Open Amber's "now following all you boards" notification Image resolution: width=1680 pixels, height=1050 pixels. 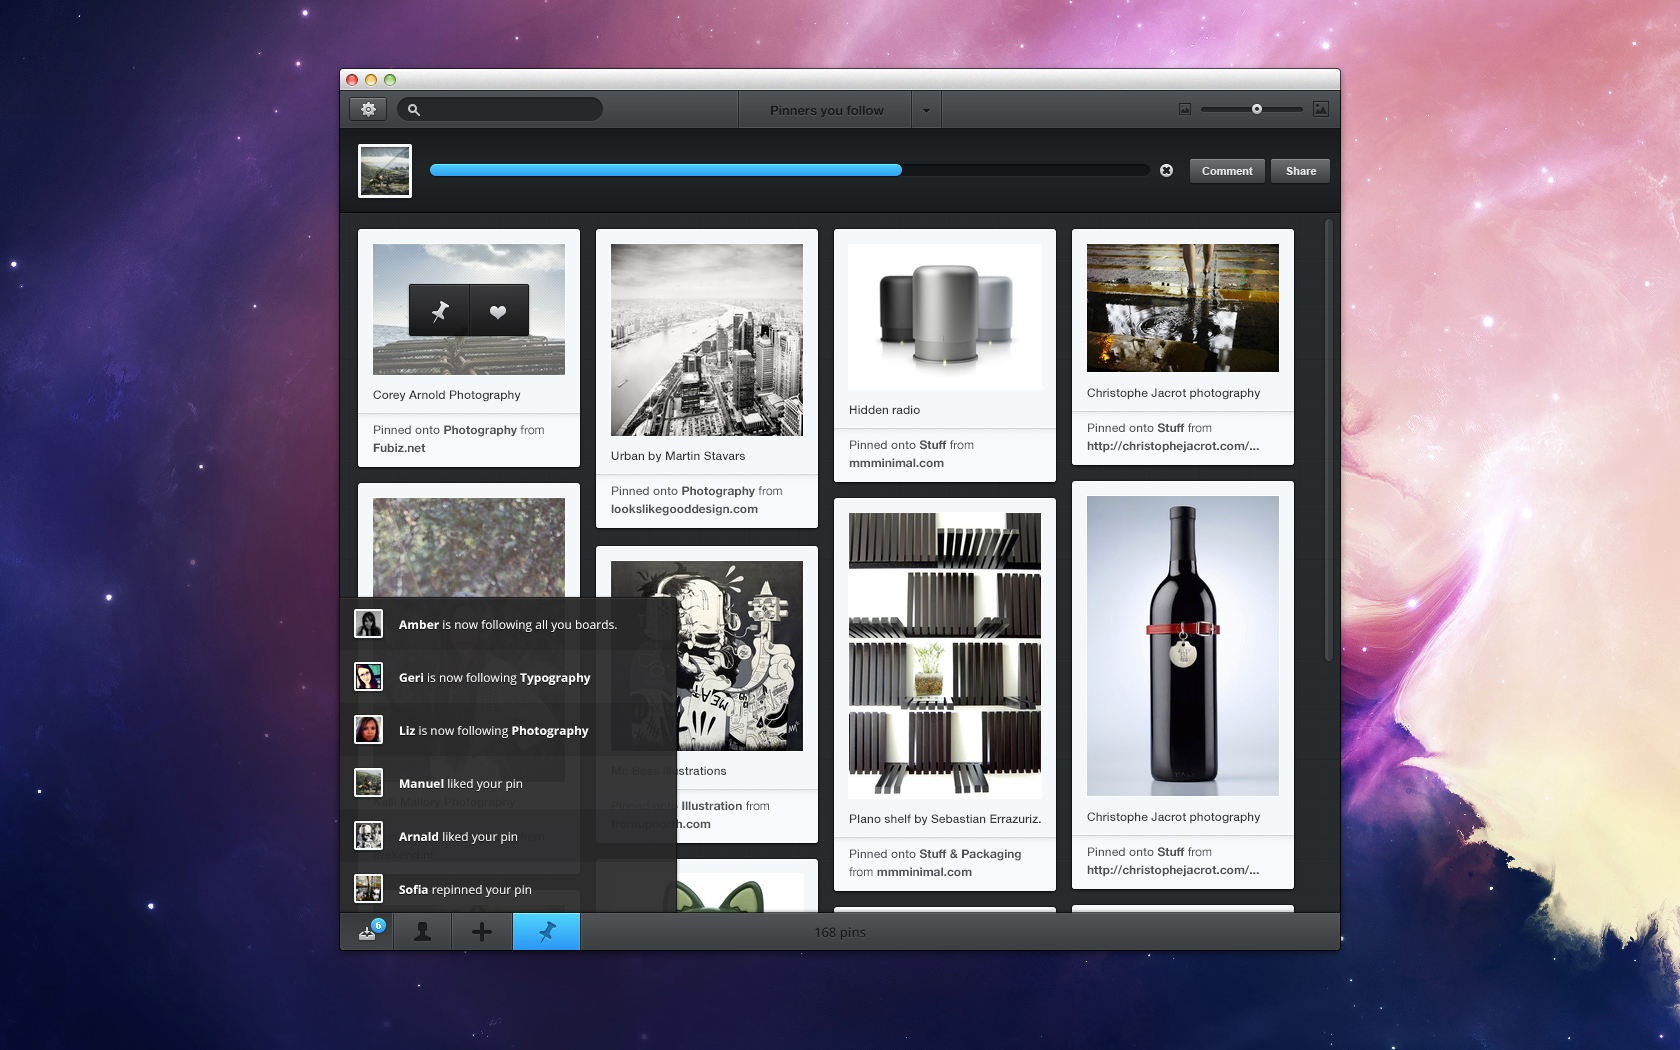pos(508,624)
